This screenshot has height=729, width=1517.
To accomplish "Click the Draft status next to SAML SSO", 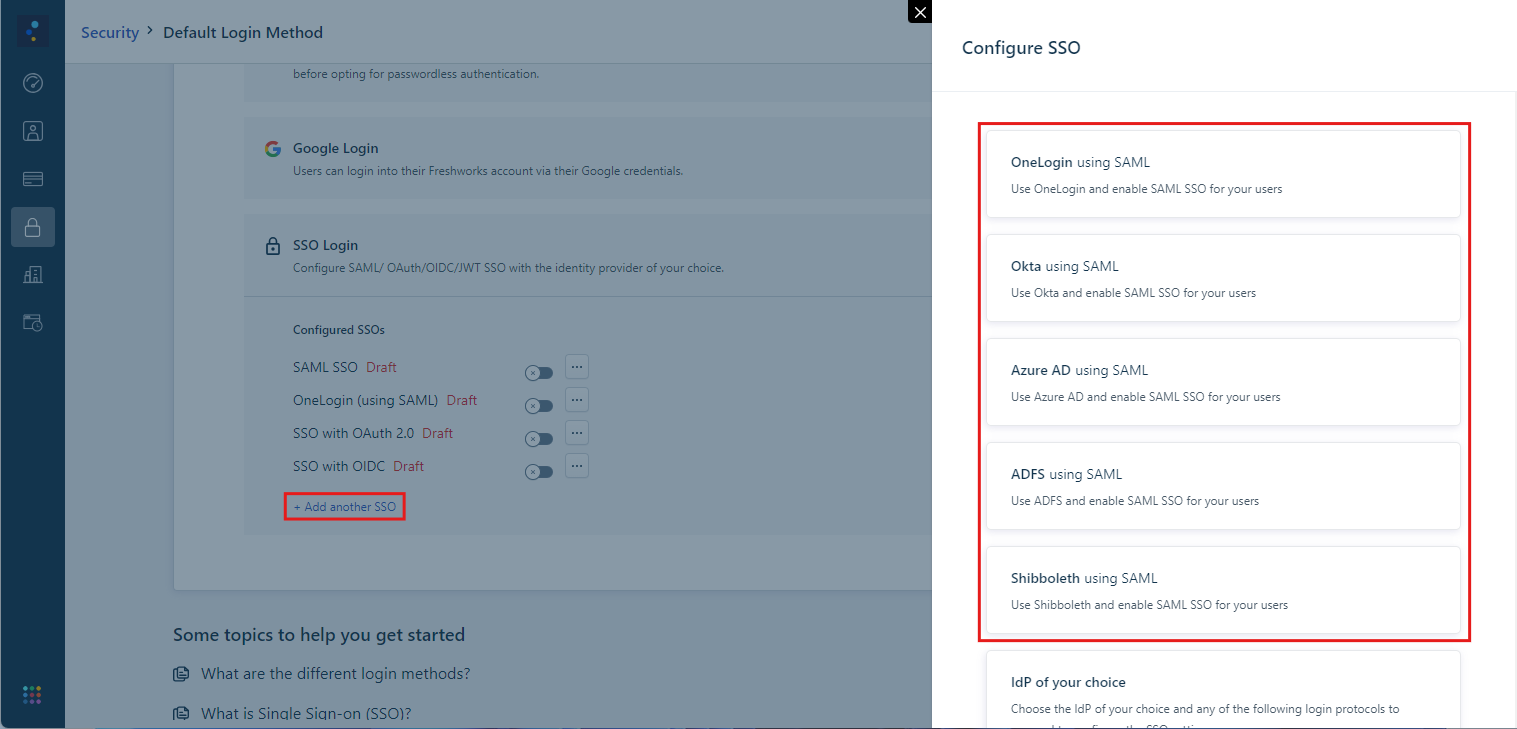I will pos(381,367).
